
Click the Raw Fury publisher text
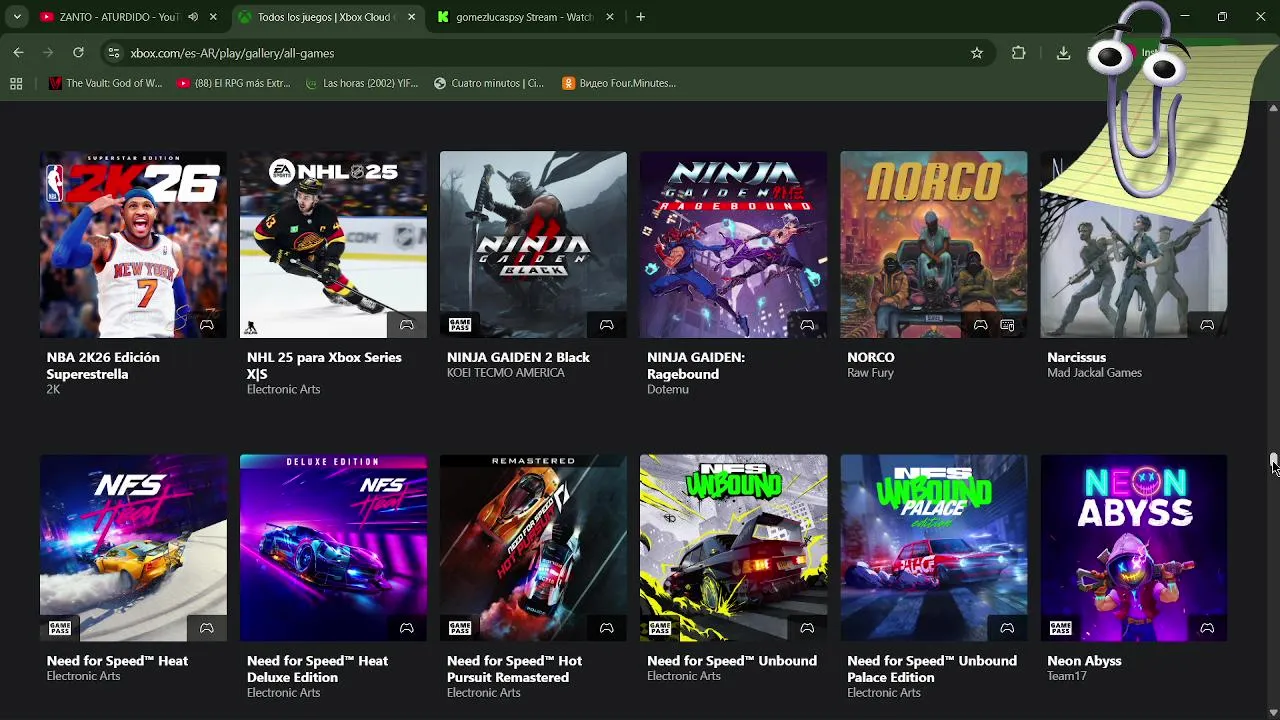[x=870, y=373]
